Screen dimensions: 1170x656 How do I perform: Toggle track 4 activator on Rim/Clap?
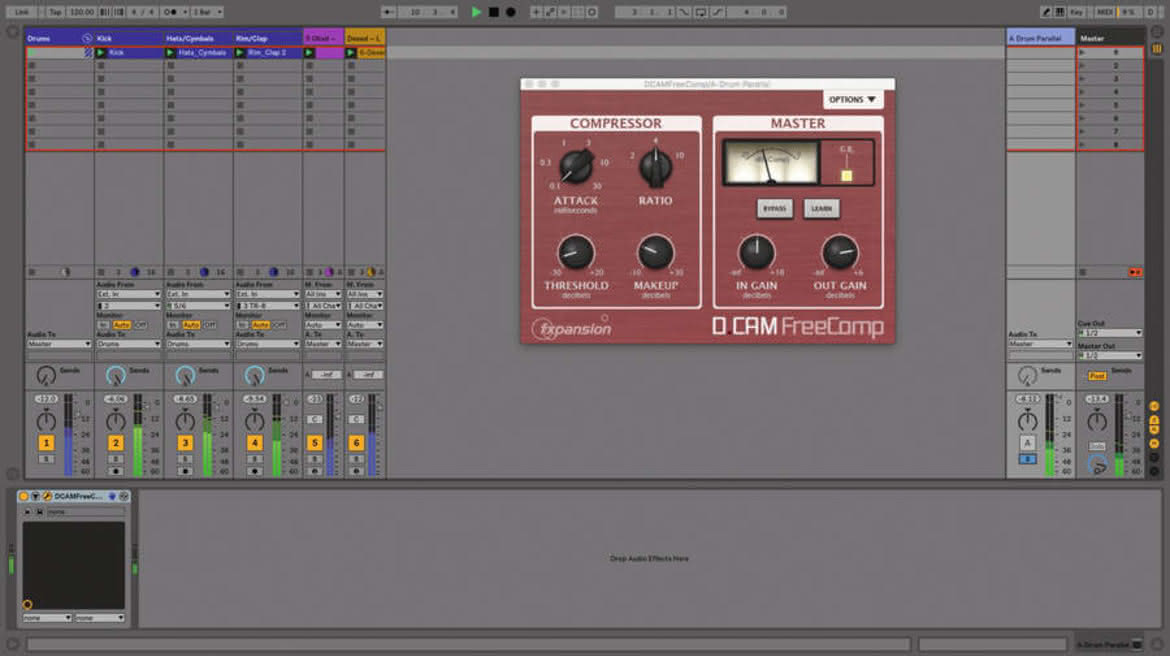pyautogui.click(x=254, y=443)
